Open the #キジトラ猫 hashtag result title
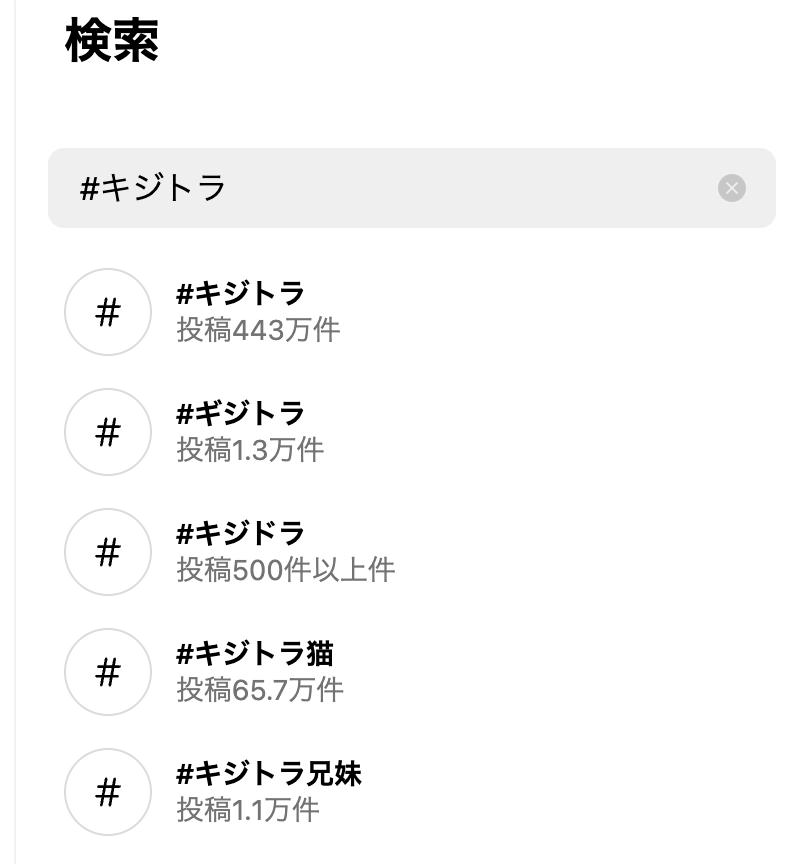790x864 pixels. (254, 654)
